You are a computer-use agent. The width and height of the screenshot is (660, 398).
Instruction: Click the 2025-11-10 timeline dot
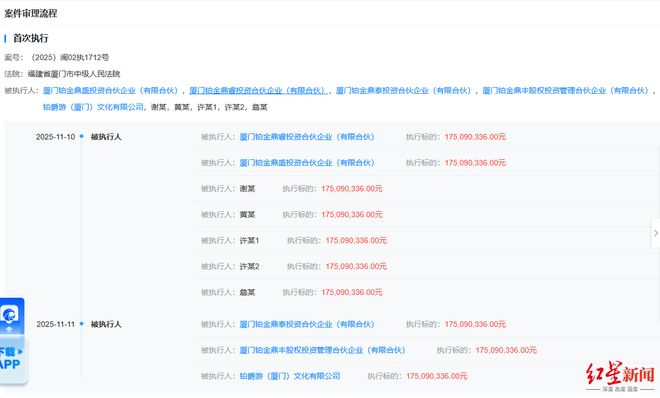click(x=82, y=136)
